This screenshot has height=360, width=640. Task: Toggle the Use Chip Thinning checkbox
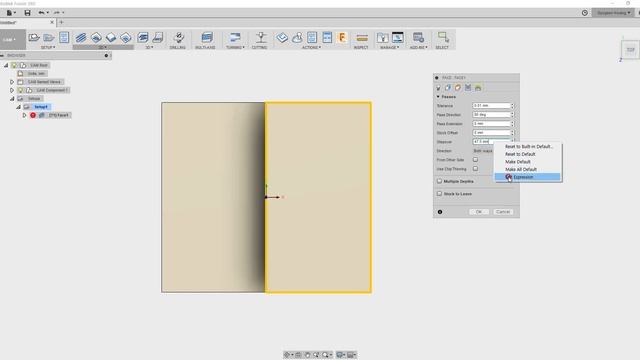coord(475,169)
